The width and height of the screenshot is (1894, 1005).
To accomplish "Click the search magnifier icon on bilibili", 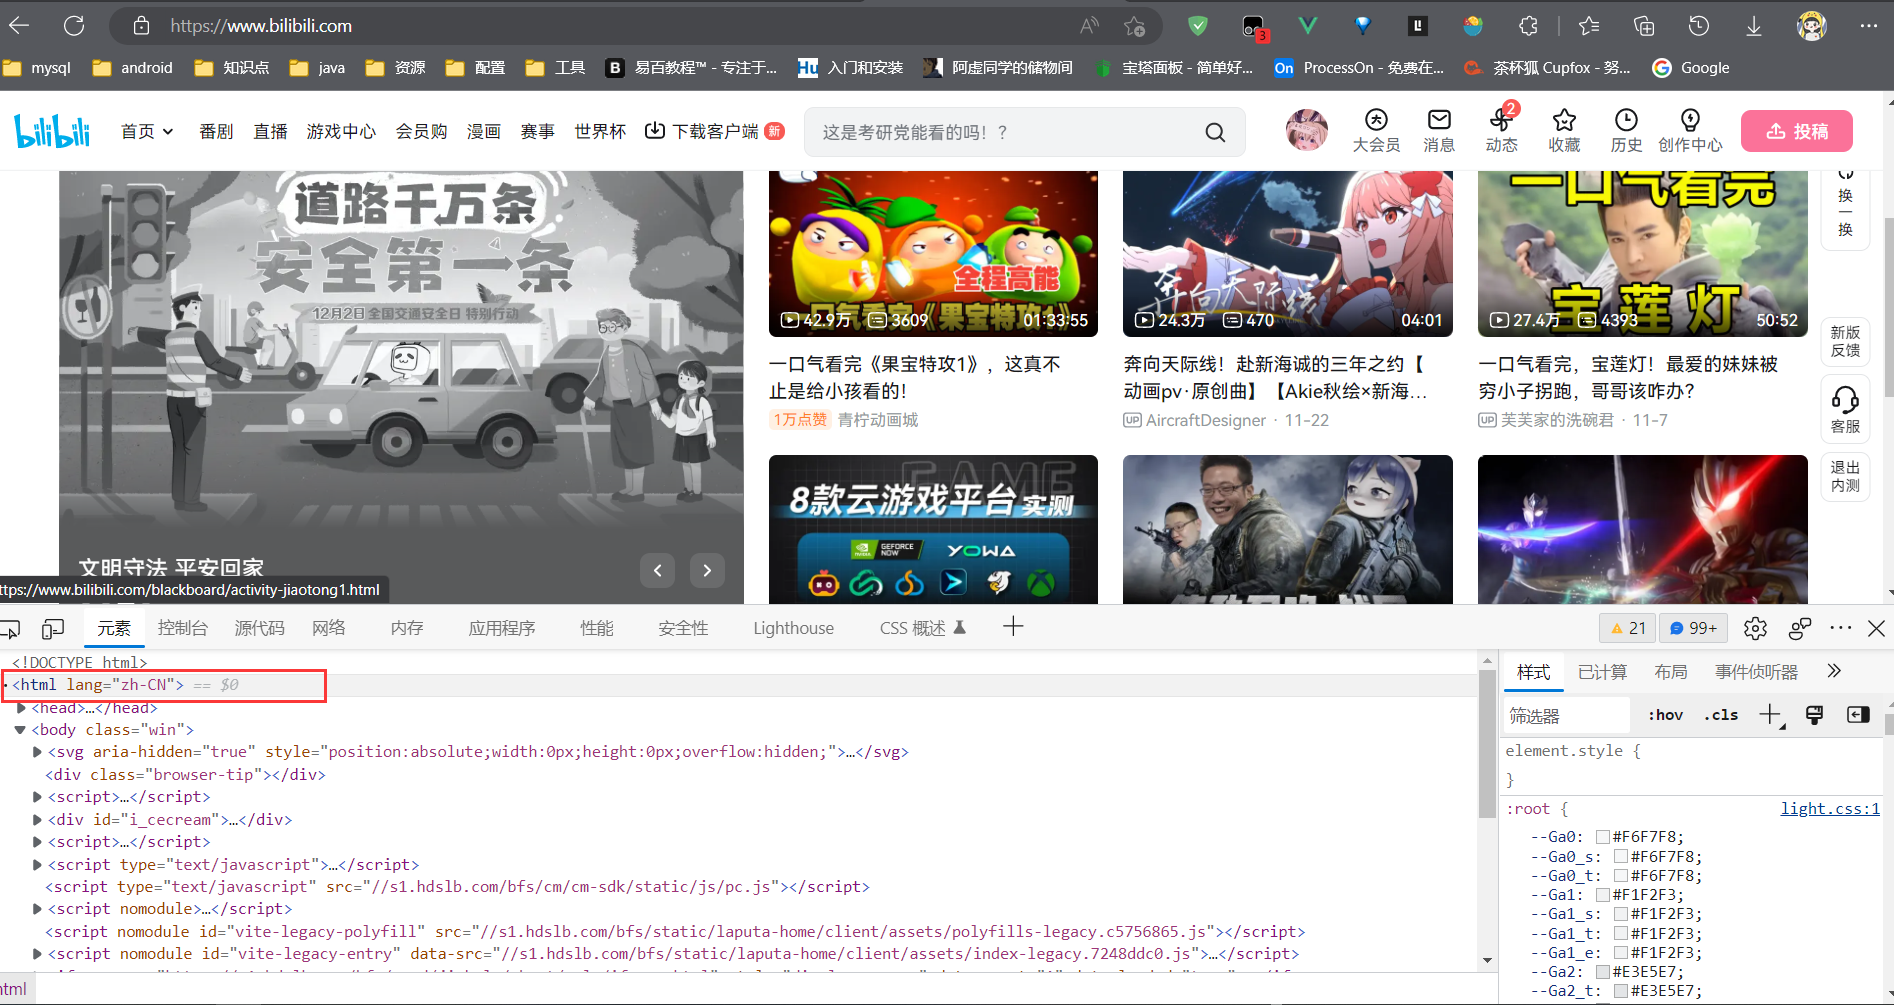I will tap(1215, 132).
